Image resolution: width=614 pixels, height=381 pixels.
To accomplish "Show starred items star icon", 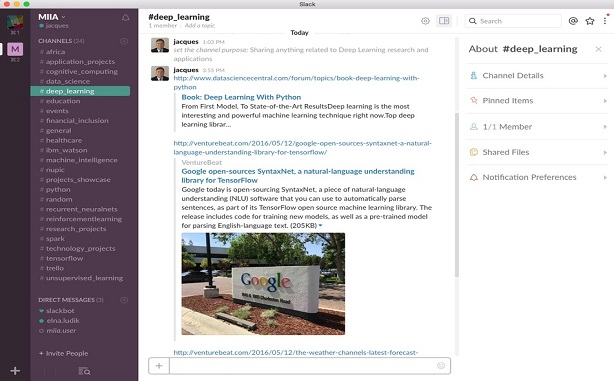I will click(x=590, y=21).
